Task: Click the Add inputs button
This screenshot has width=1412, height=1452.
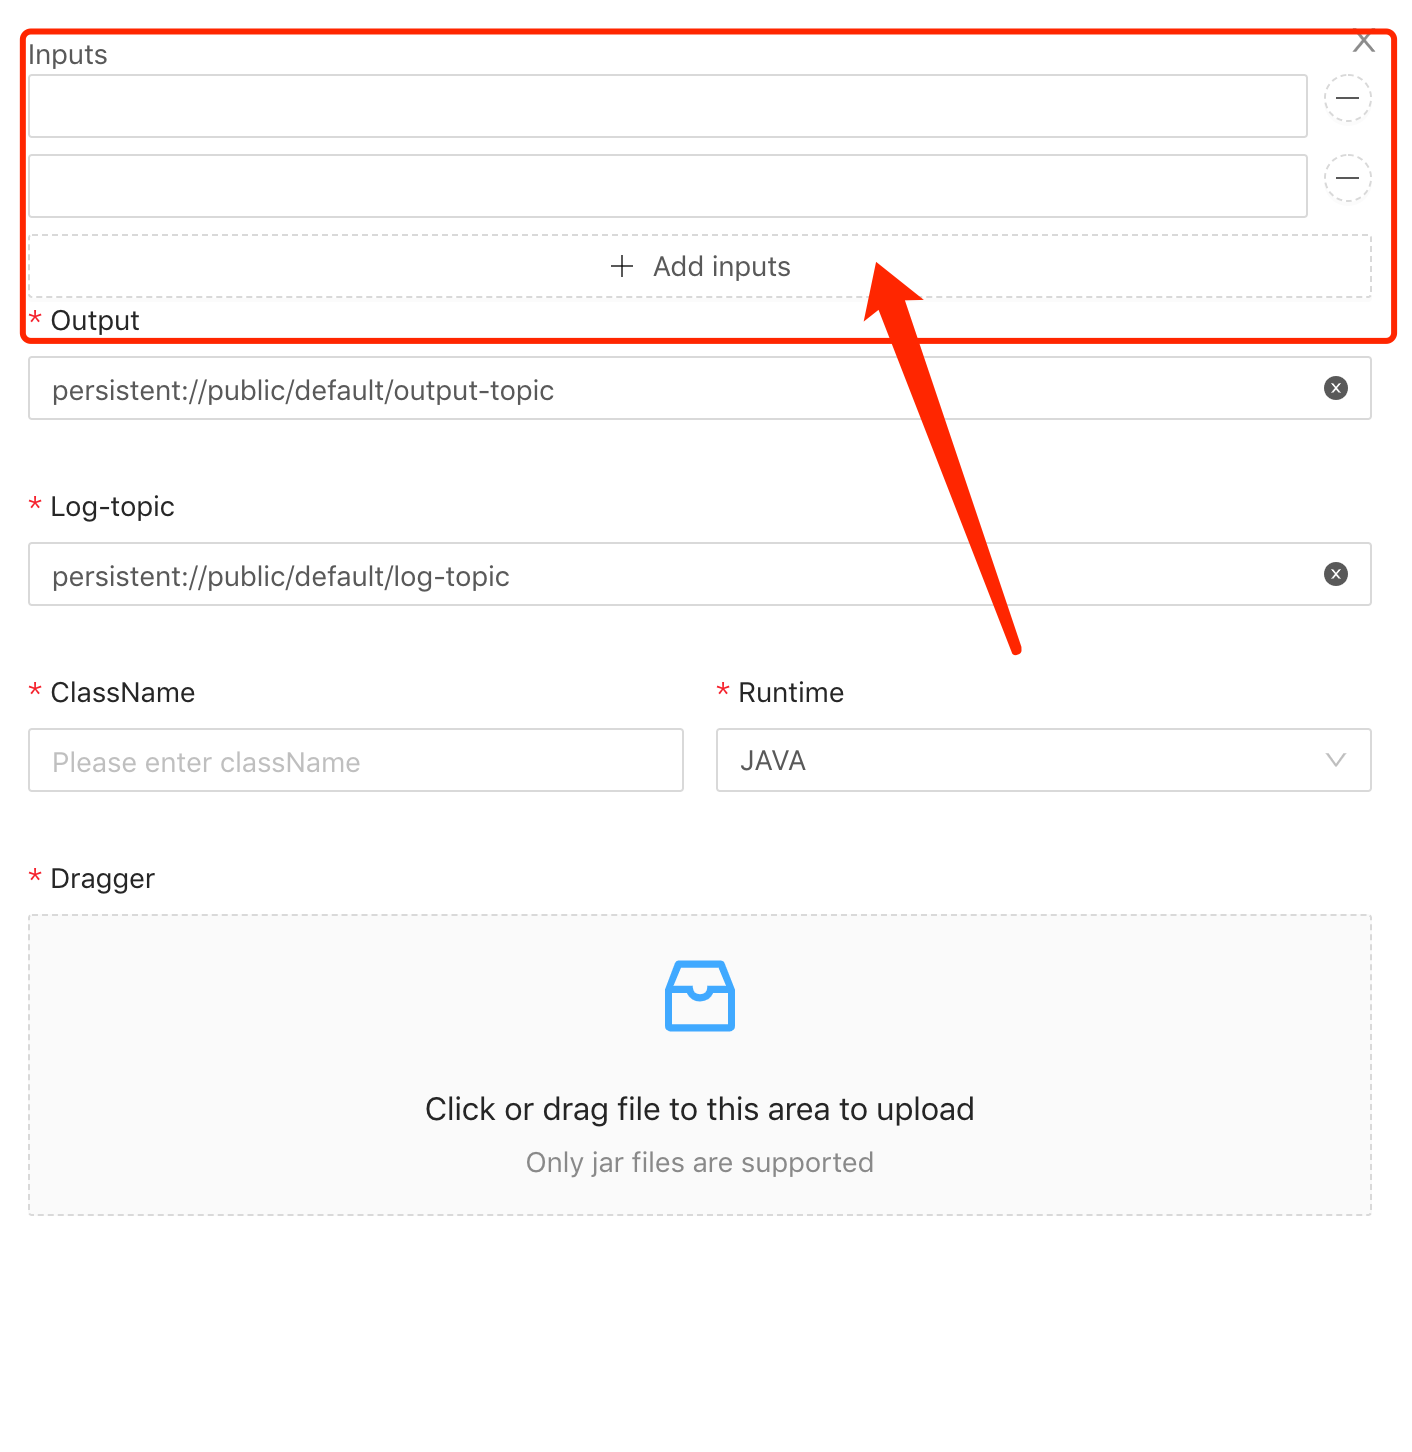Action: tap(700, 266)
